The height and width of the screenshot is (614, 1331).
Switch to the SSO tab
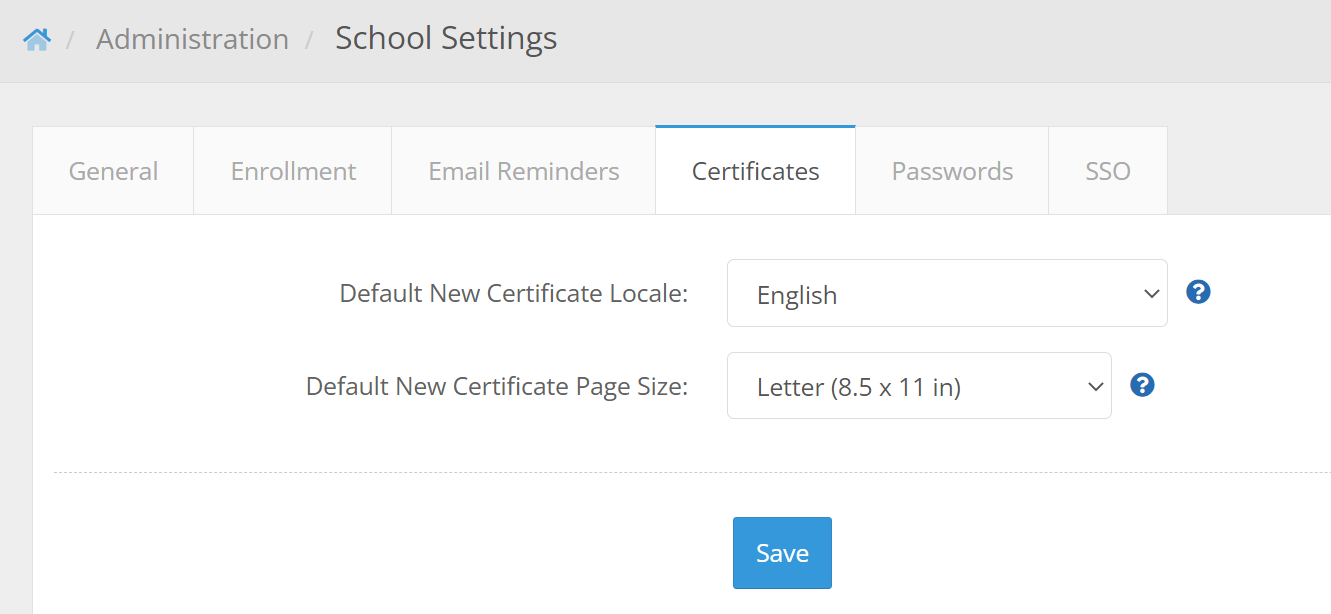1108,171
